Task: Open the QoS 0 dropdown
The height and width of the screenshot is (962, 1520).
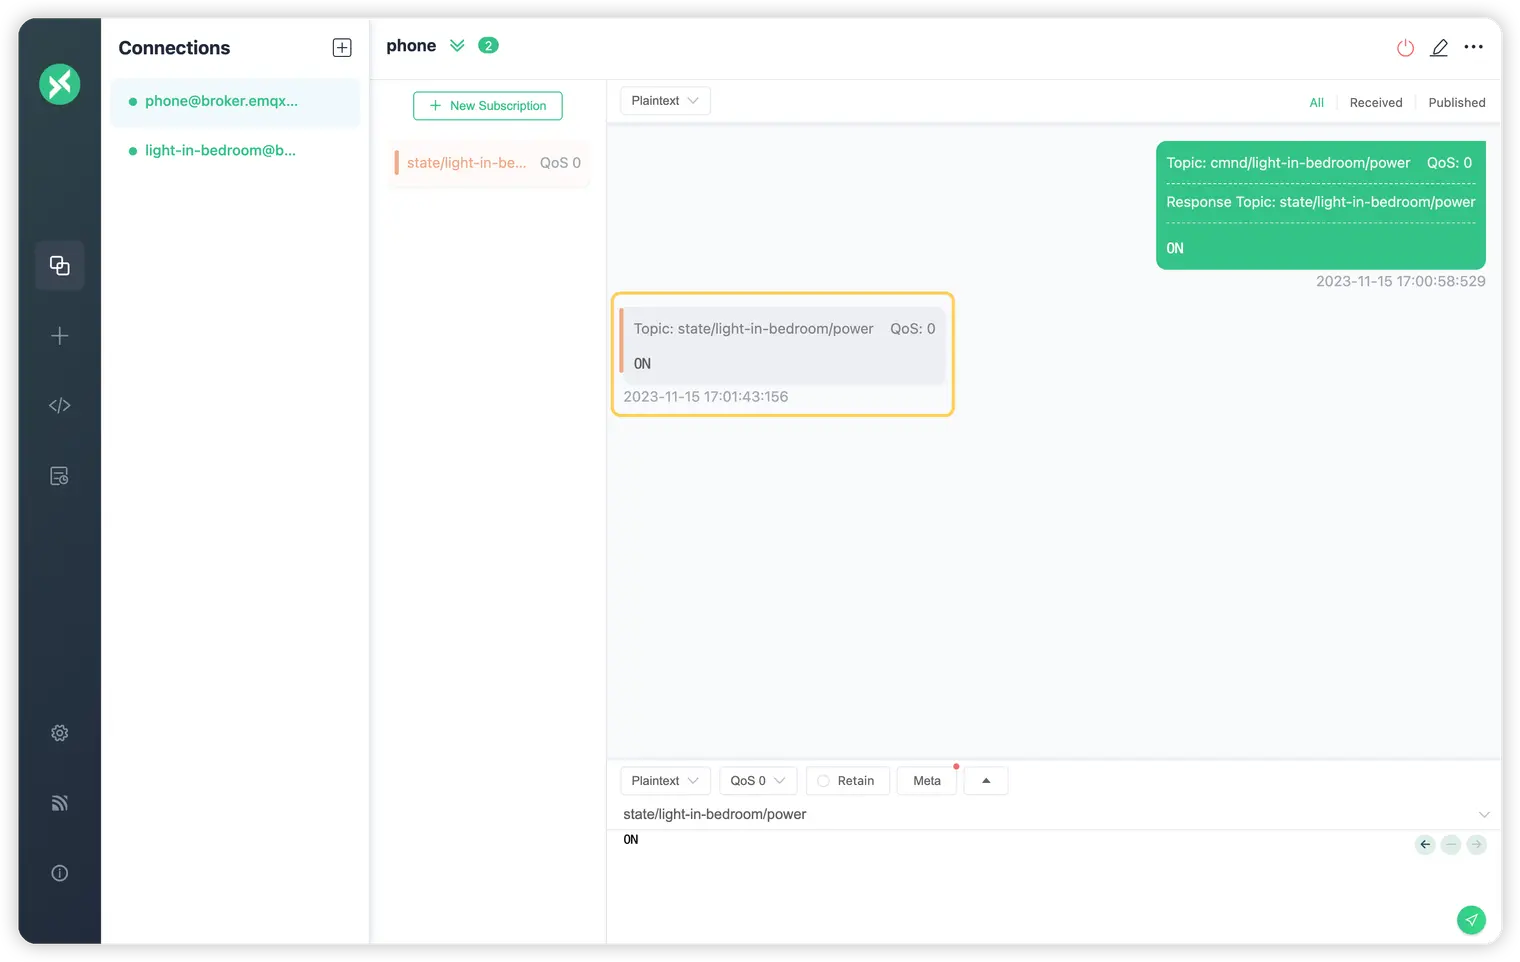Action: 757,781
